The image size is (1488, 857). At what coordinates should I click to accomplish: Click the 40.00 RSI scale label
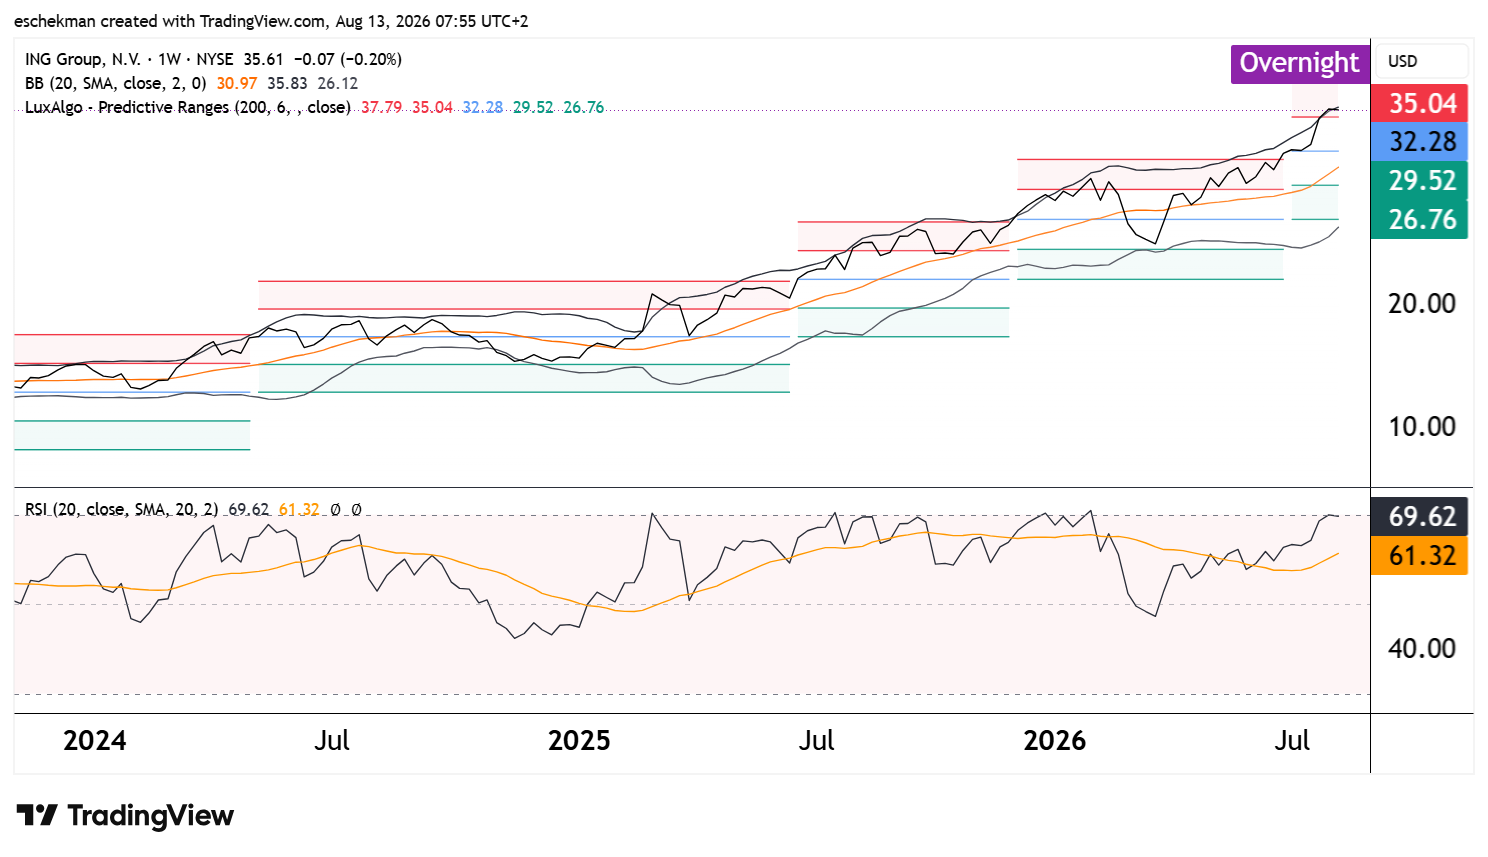click(x=1422, y=649)
